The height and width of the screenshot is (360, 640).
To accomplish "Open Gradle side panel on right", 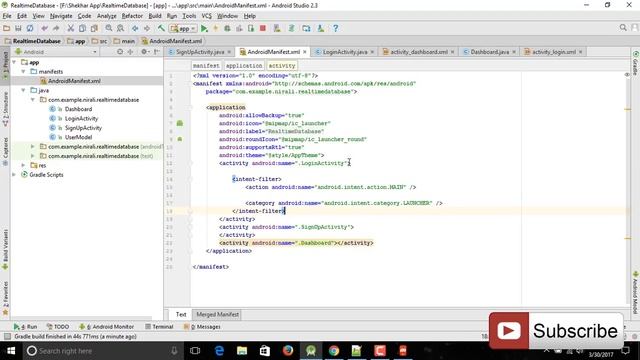I will [636, 63].
